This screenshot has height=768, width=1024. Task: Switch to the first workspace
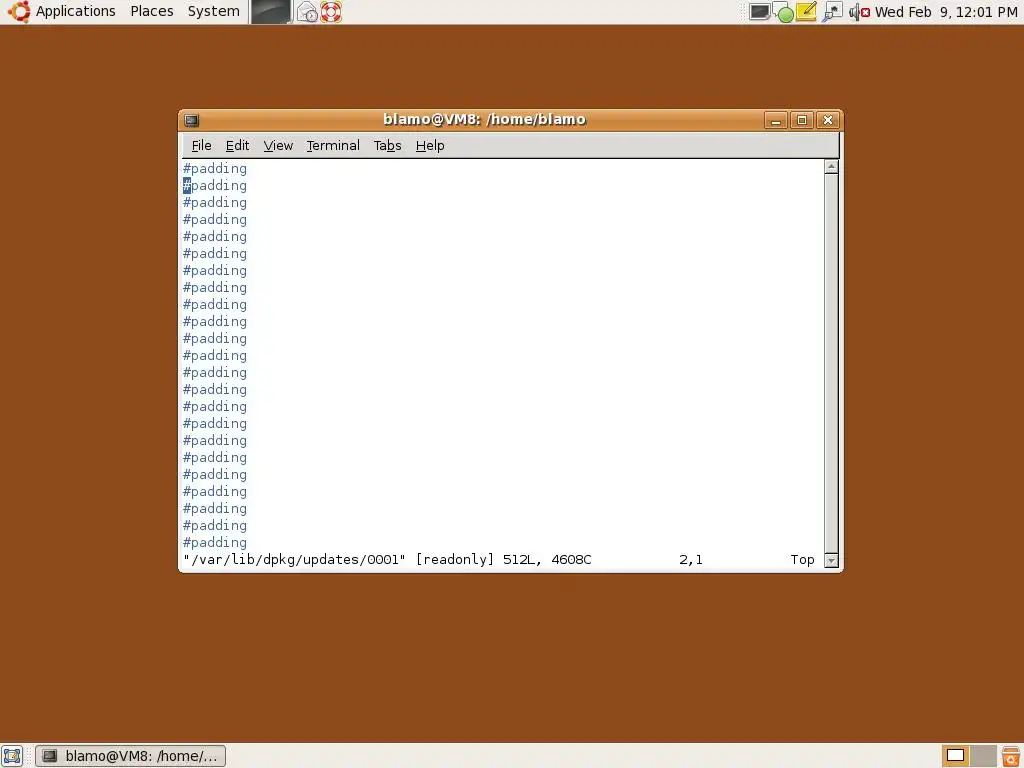pos(955,756)
